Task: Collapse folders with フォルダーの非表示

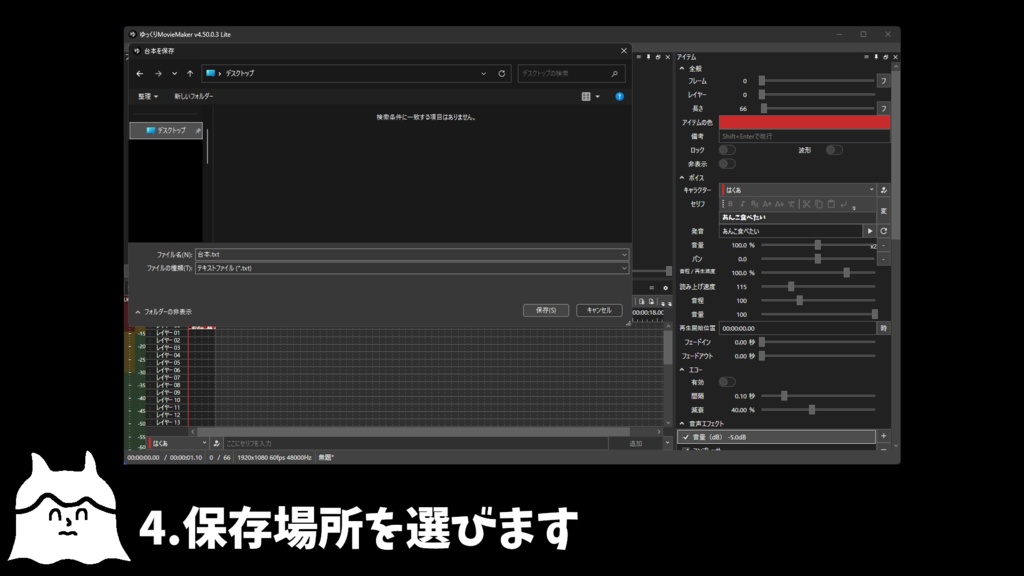Action: [x=163, y=312]
